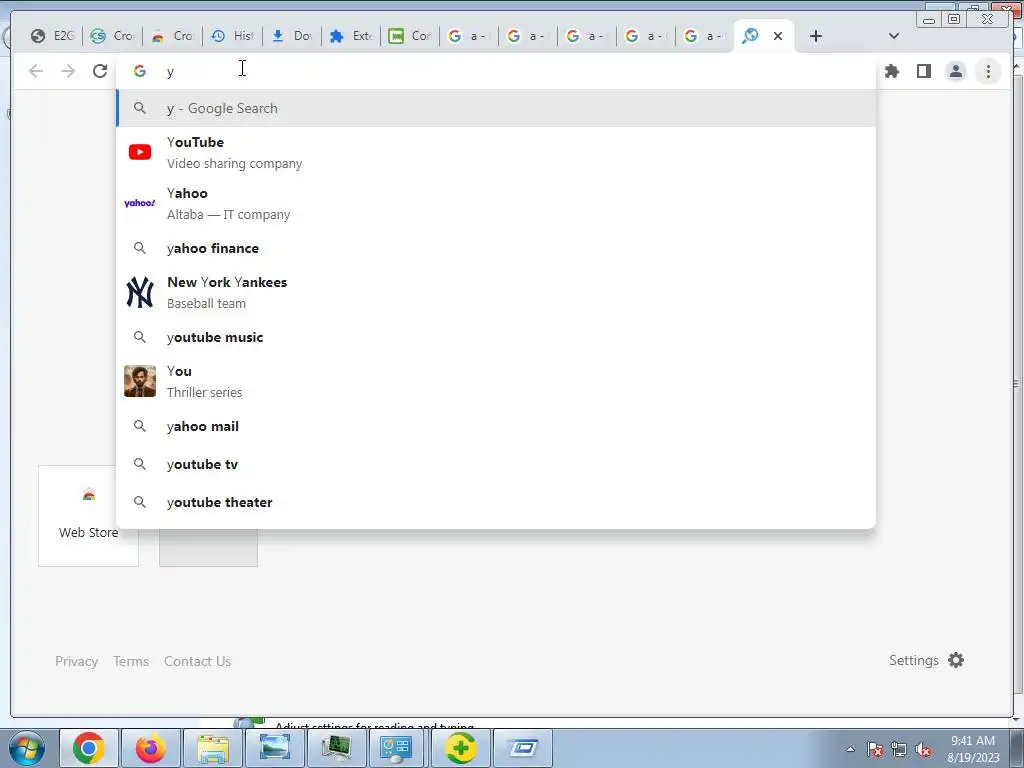Open page Settings with gear icon
Image resolution: width=1024 pixels, height=768 pixels.
pyautogui.click(x=926, y=660)
